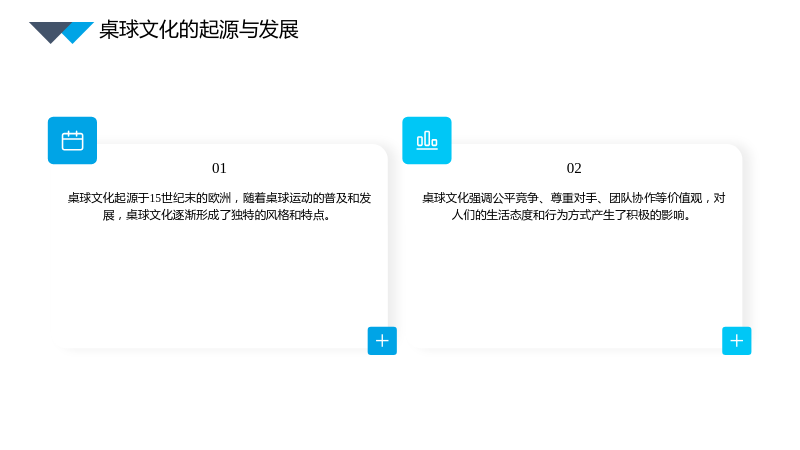
Task: Select the dark gray triangle in title logo
Action: (47, 32)
